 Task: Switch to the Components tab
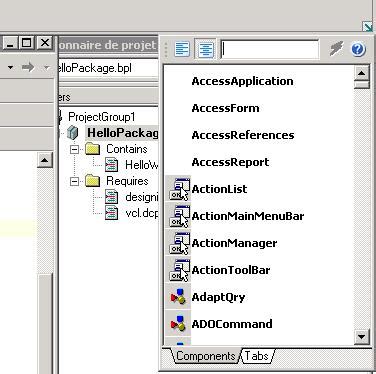206,356
